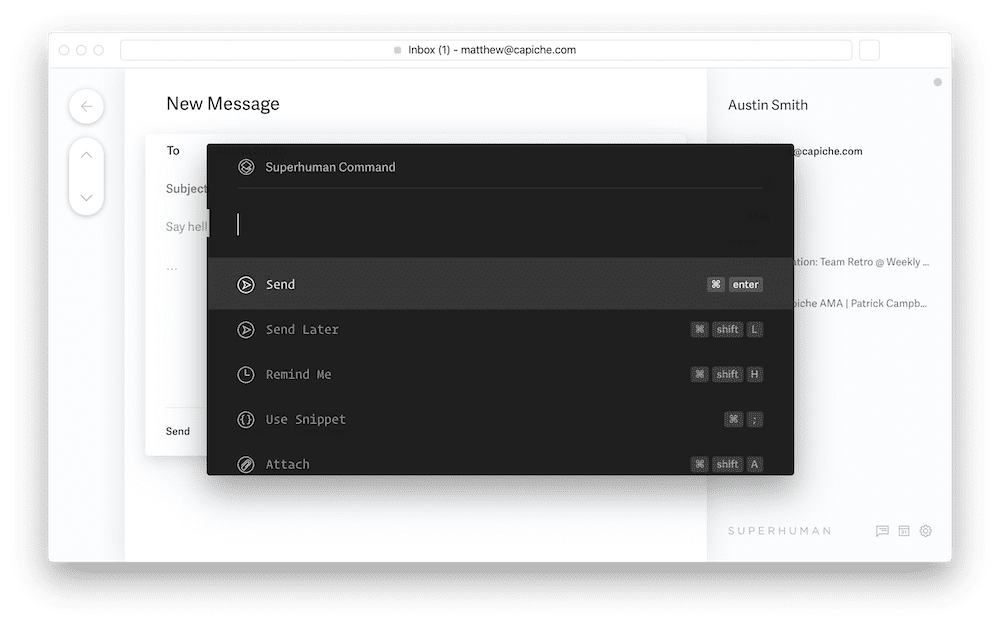Click the Attach paperclip icon
Viewport: 1000px width, 626px height.
[245, 464]
